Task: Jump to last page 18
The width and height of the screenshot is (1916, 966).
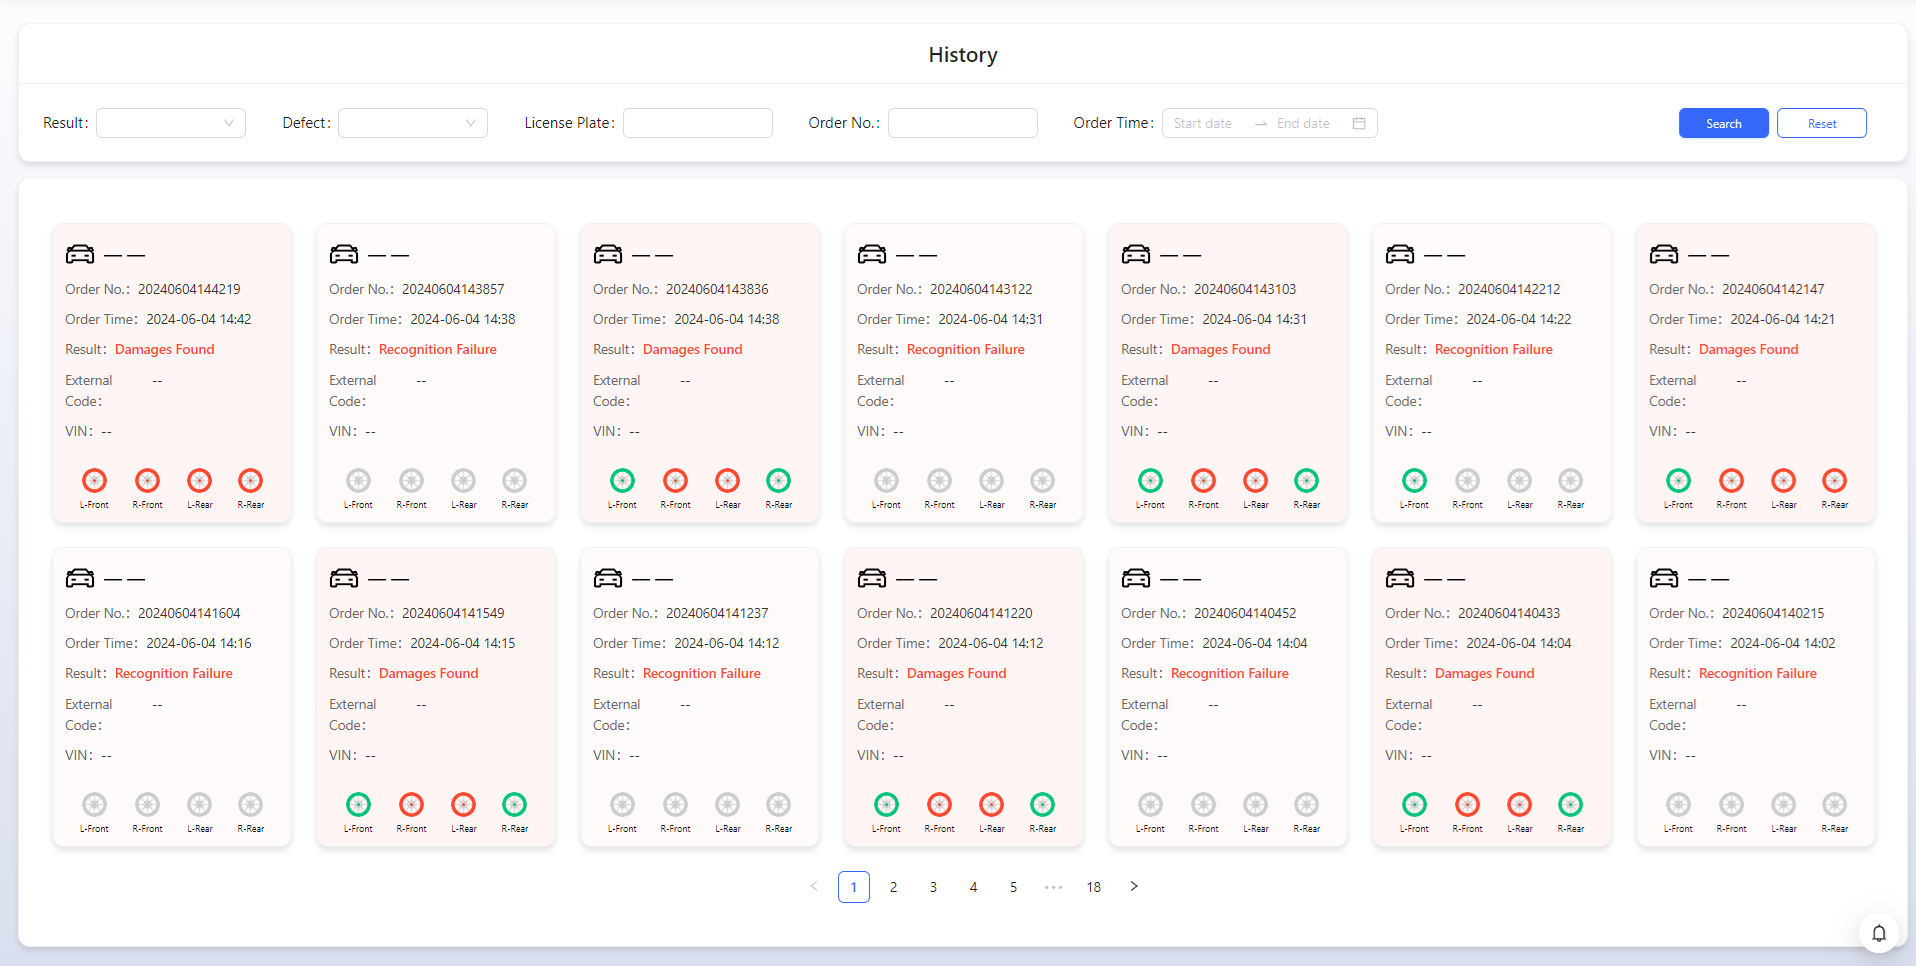Action: (1093, 887)
